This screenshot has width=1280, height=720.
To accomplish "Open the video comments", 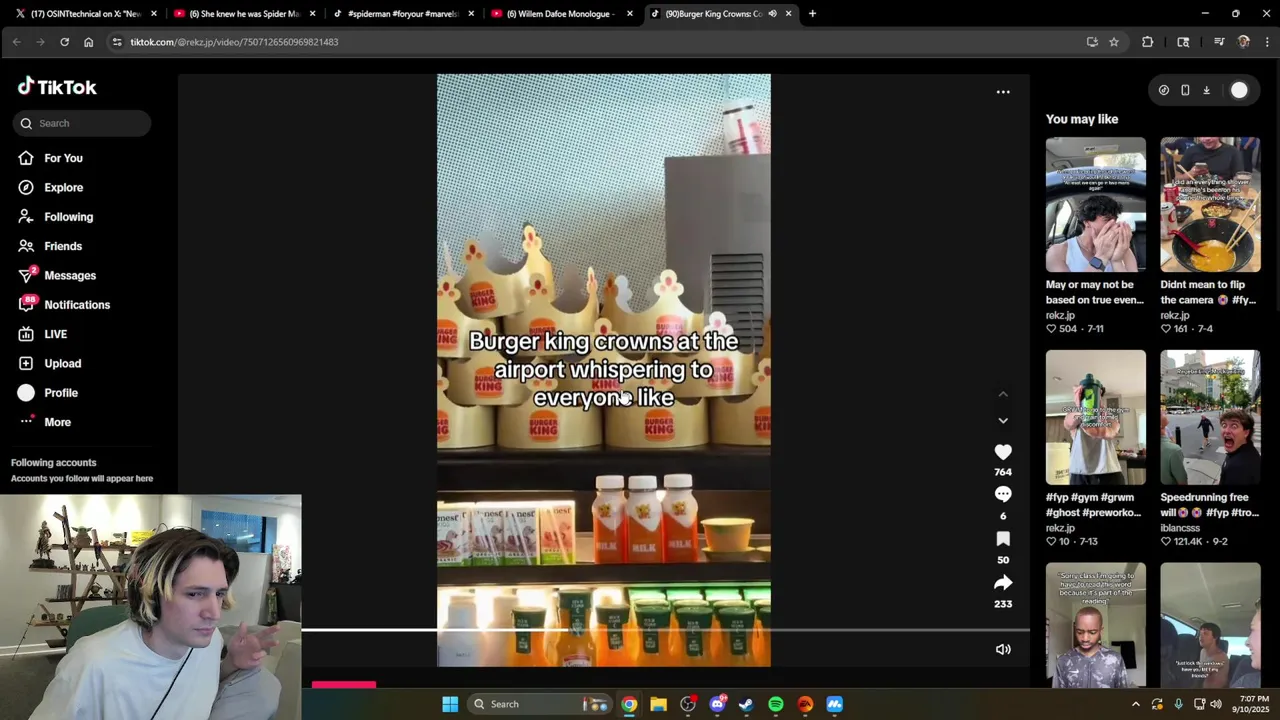I will [1003, 494].
